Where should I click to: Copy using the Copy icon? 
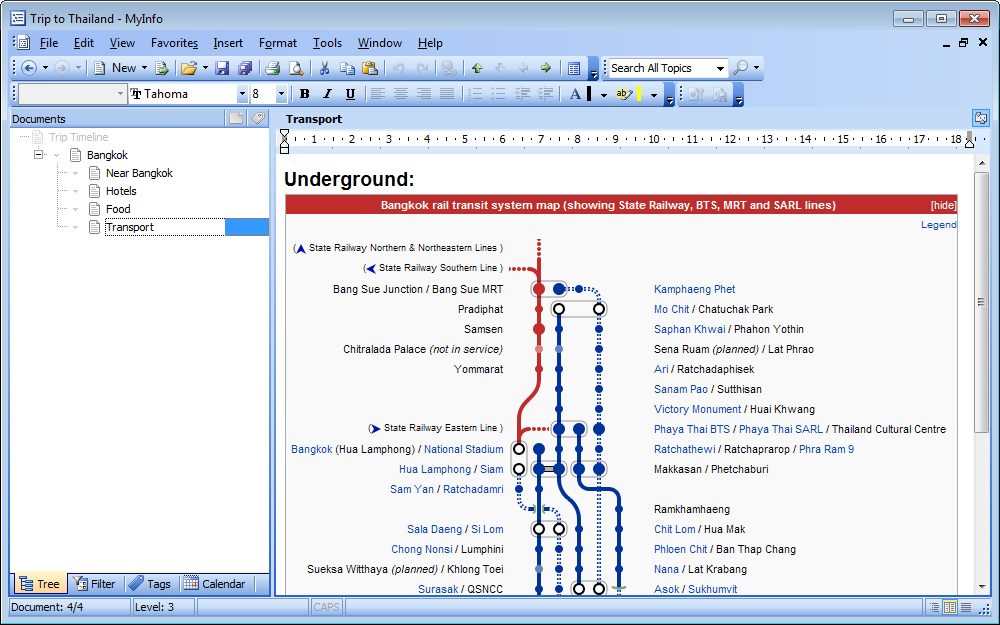click(x=347, y=68)
